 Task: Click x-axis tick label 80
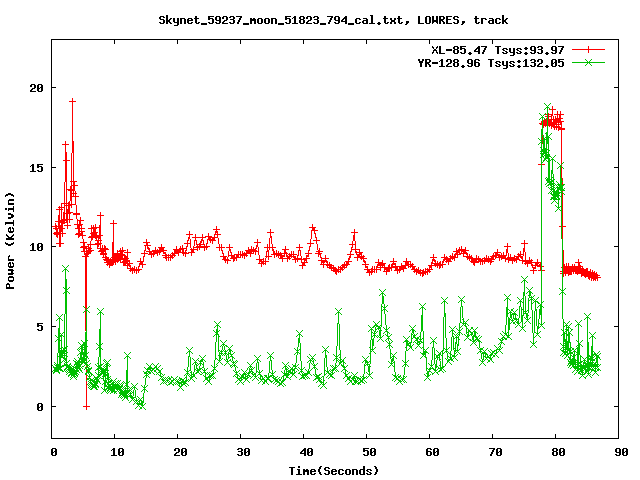point(558,452)
